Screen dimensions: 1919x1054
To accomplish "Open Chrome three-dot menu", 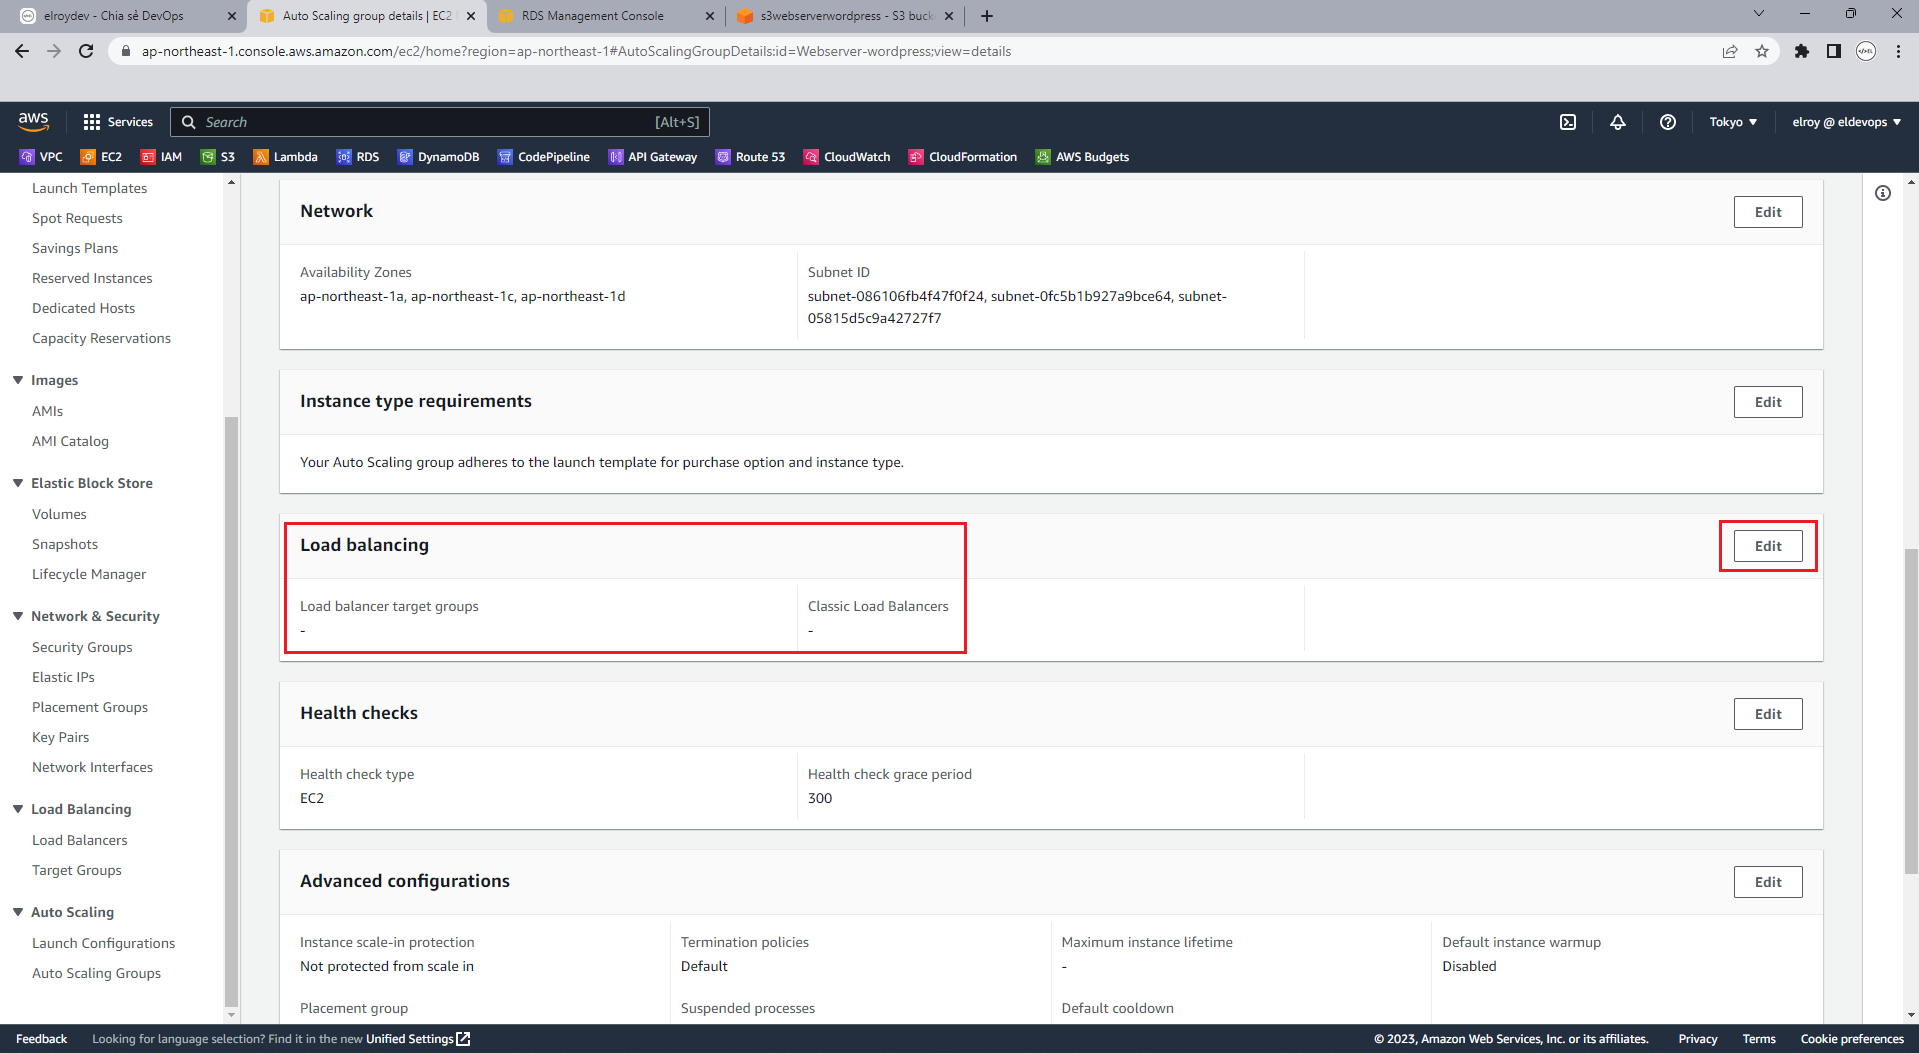I will click(1898, 51).
